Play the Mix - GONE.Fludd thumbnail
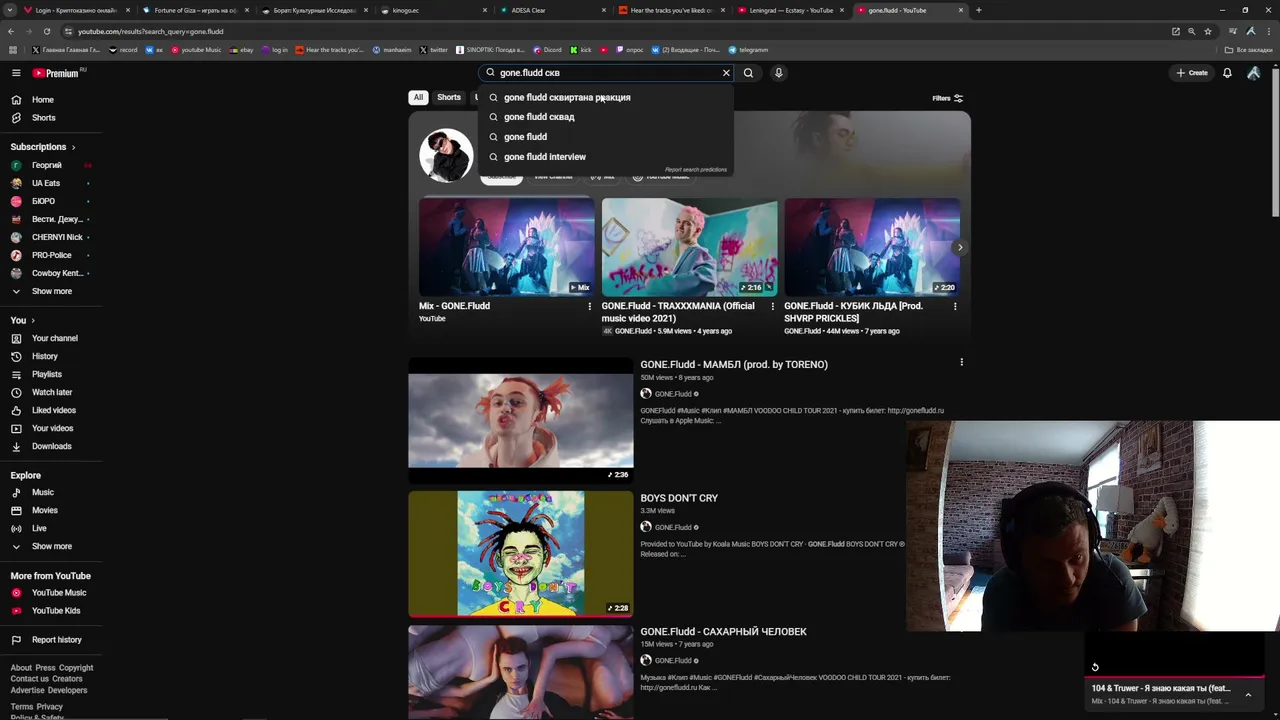 pyautogui.click(x=506, y=247)
